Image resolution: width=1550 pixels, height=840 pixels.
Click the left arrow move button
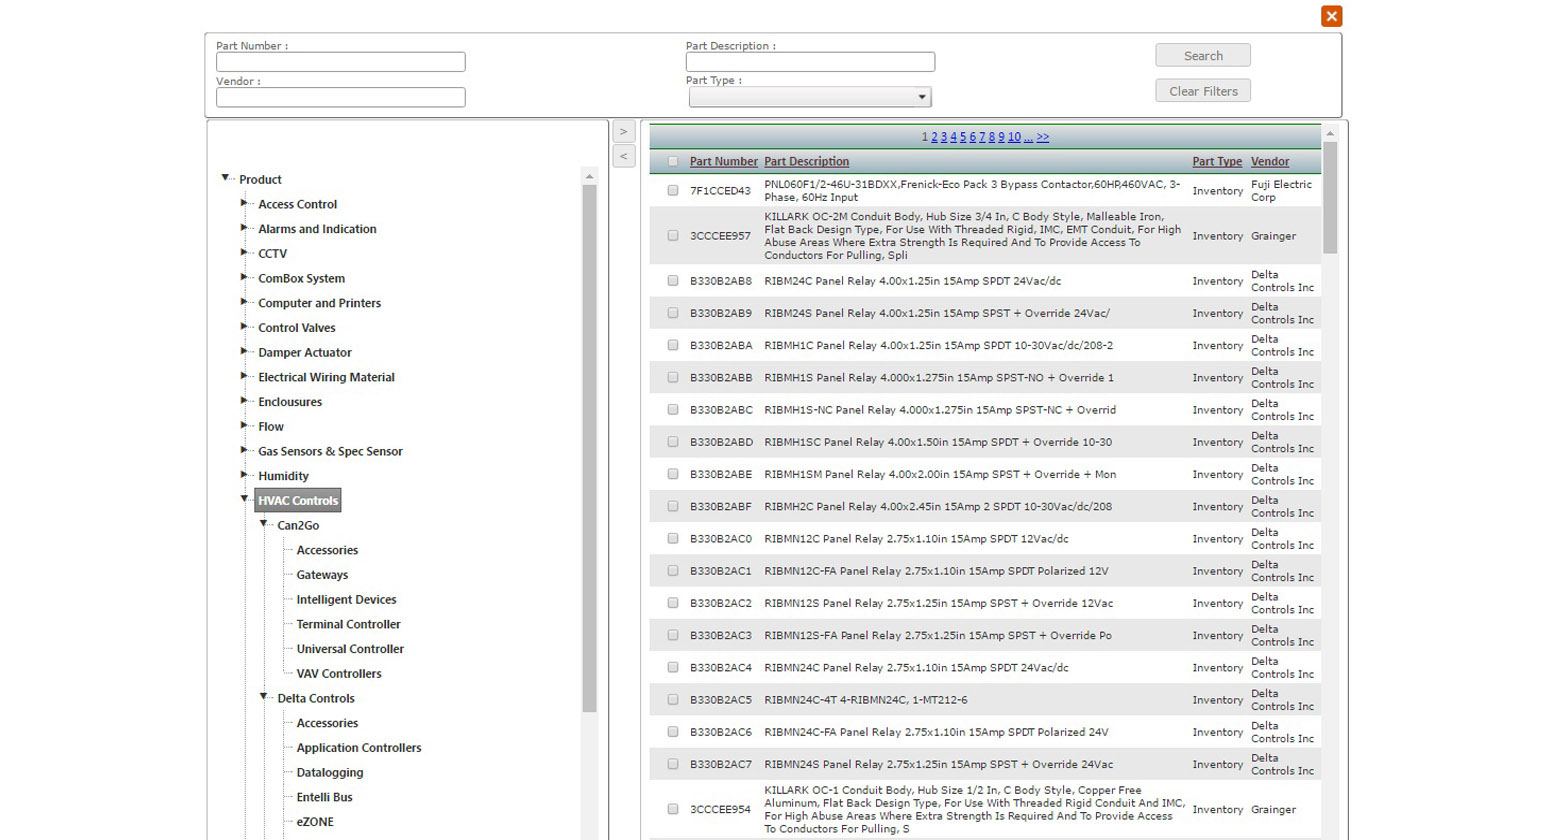click(x=623, y=156)
